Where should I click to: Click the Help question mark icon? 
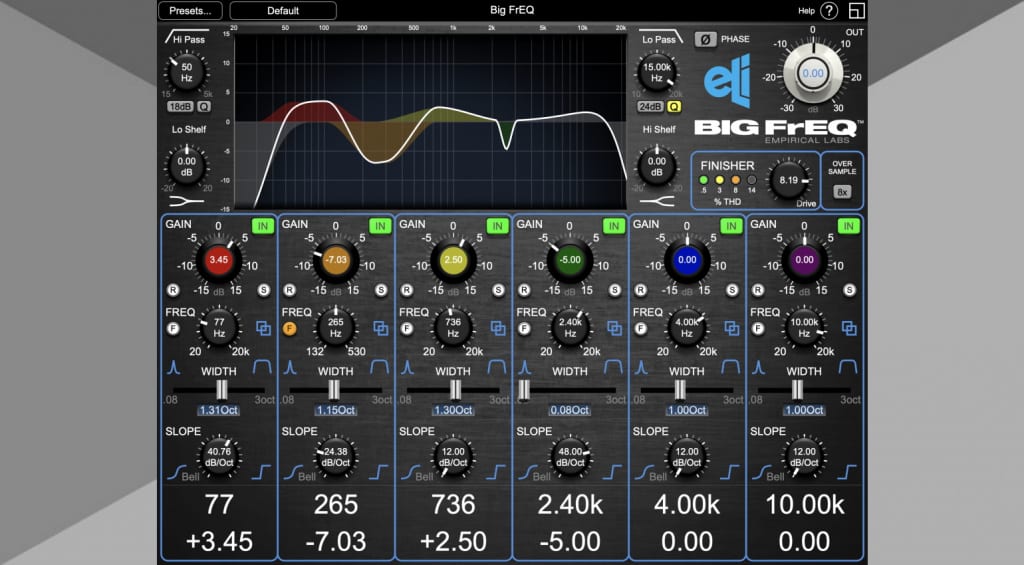(x=829, y=10)
